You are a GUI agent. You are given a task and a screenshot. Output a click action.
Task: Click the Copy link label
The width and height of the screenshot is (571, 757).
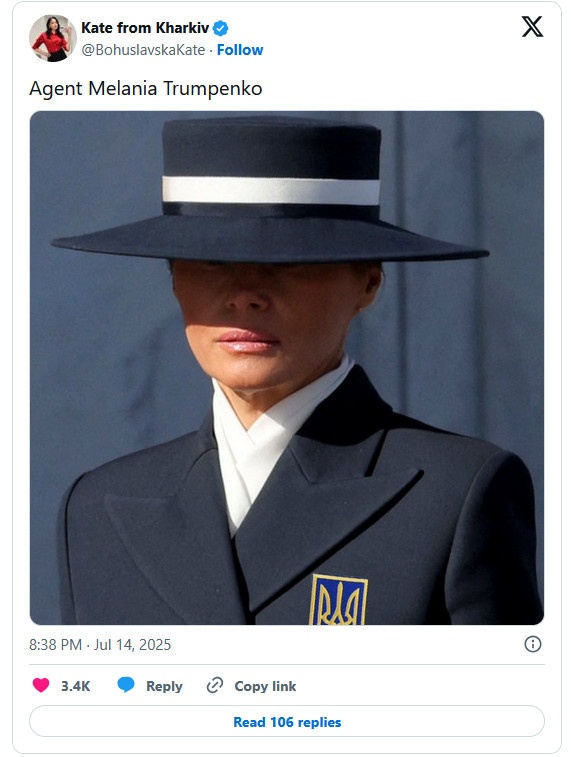point(265,686)
